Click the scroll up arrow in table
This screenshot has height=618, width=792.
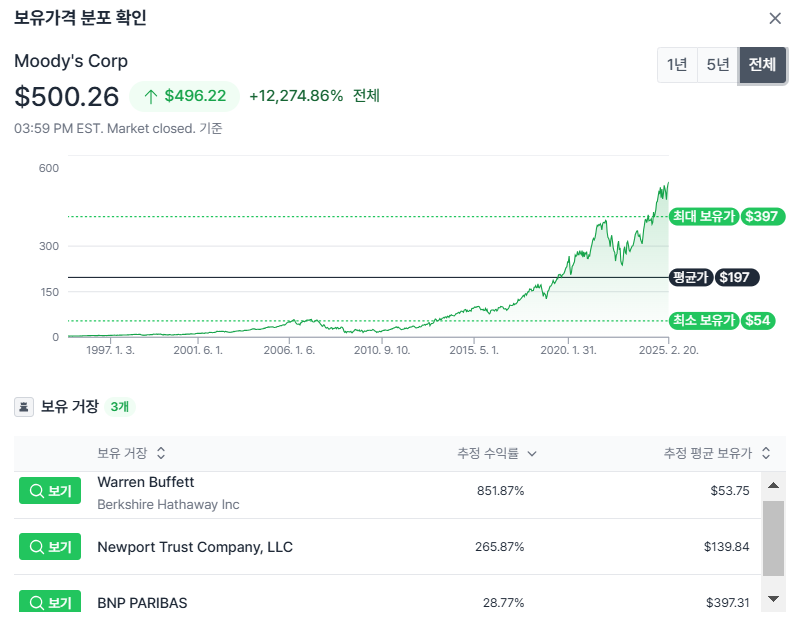point(773,486)
